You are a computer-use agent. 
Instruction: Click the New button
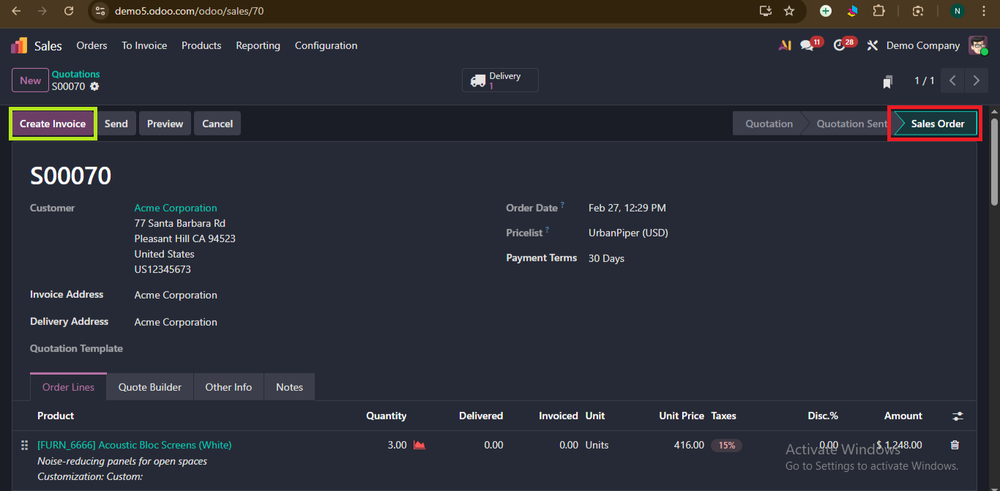[x=31, y=80]
